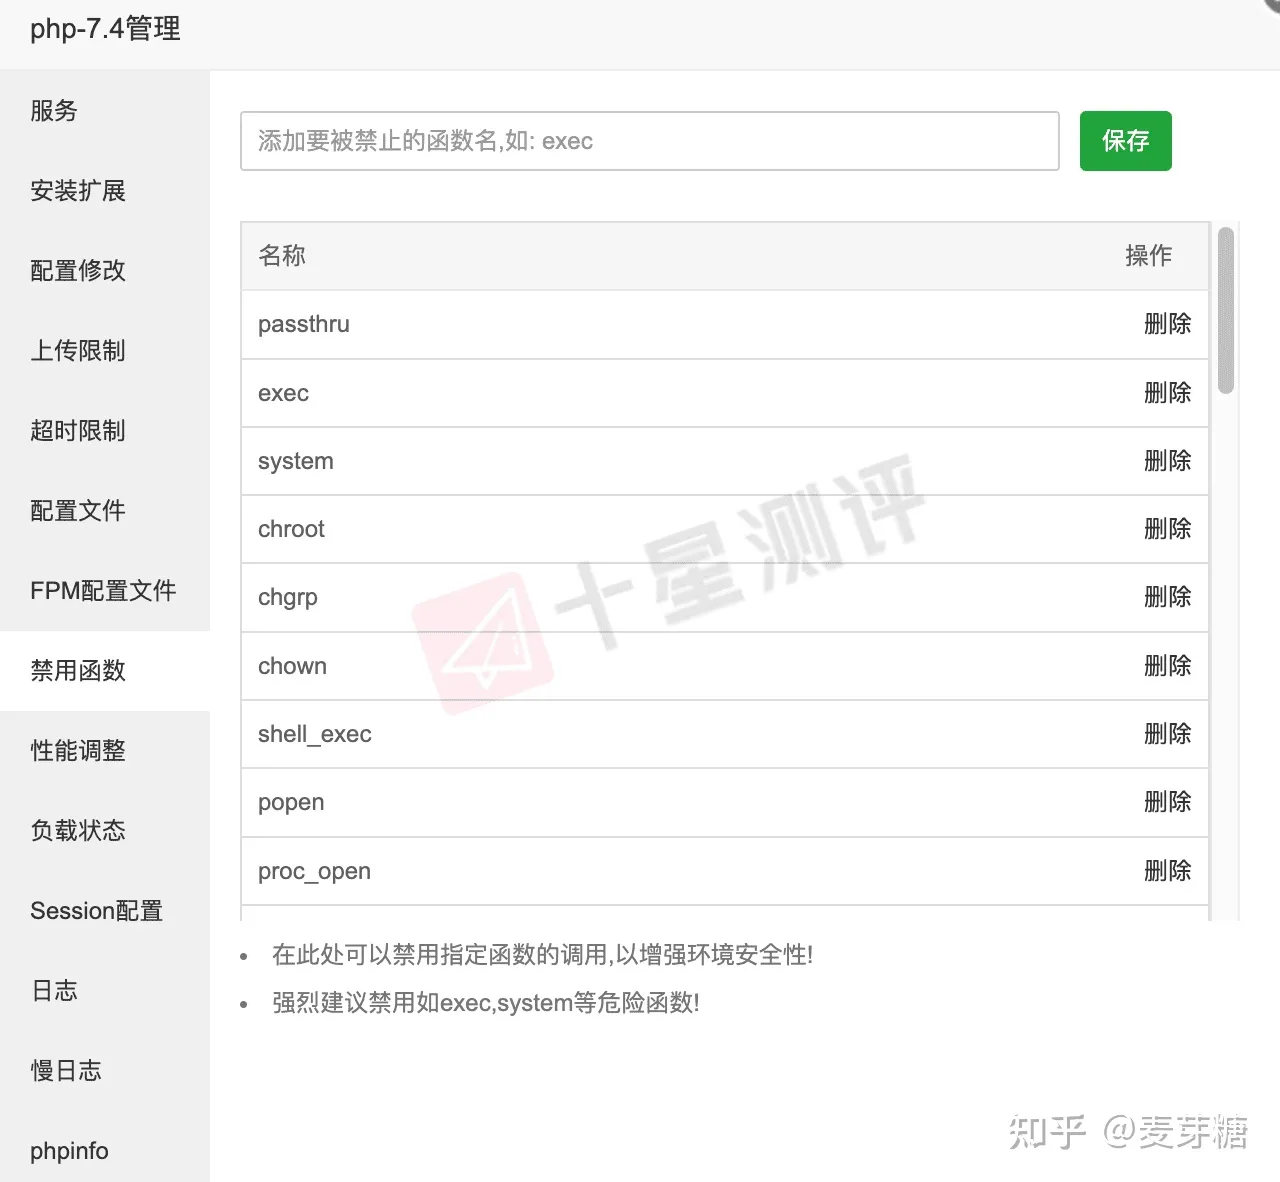1280x1182 pixels.
Task: Click the green 保存 button
Action: 1125,141
